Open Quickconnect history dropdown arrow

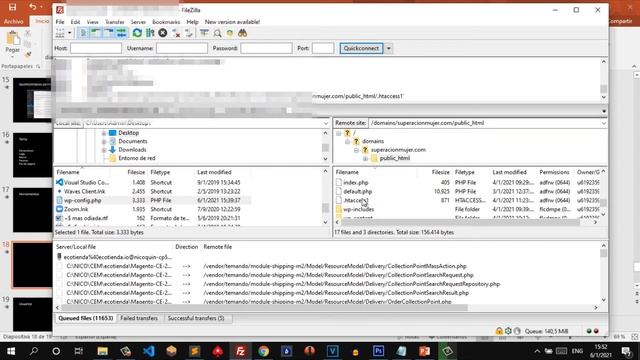pyautogui.click(x=389, y=48)
